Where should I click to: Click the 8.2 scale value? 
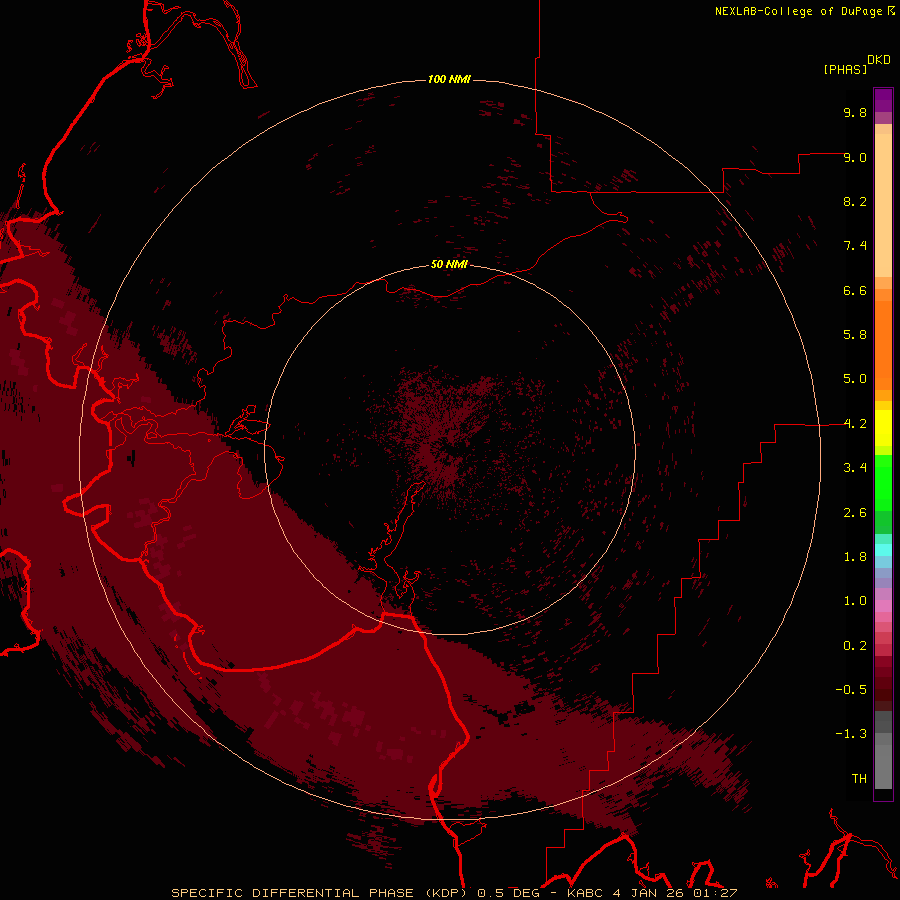(x=855, y=201)
